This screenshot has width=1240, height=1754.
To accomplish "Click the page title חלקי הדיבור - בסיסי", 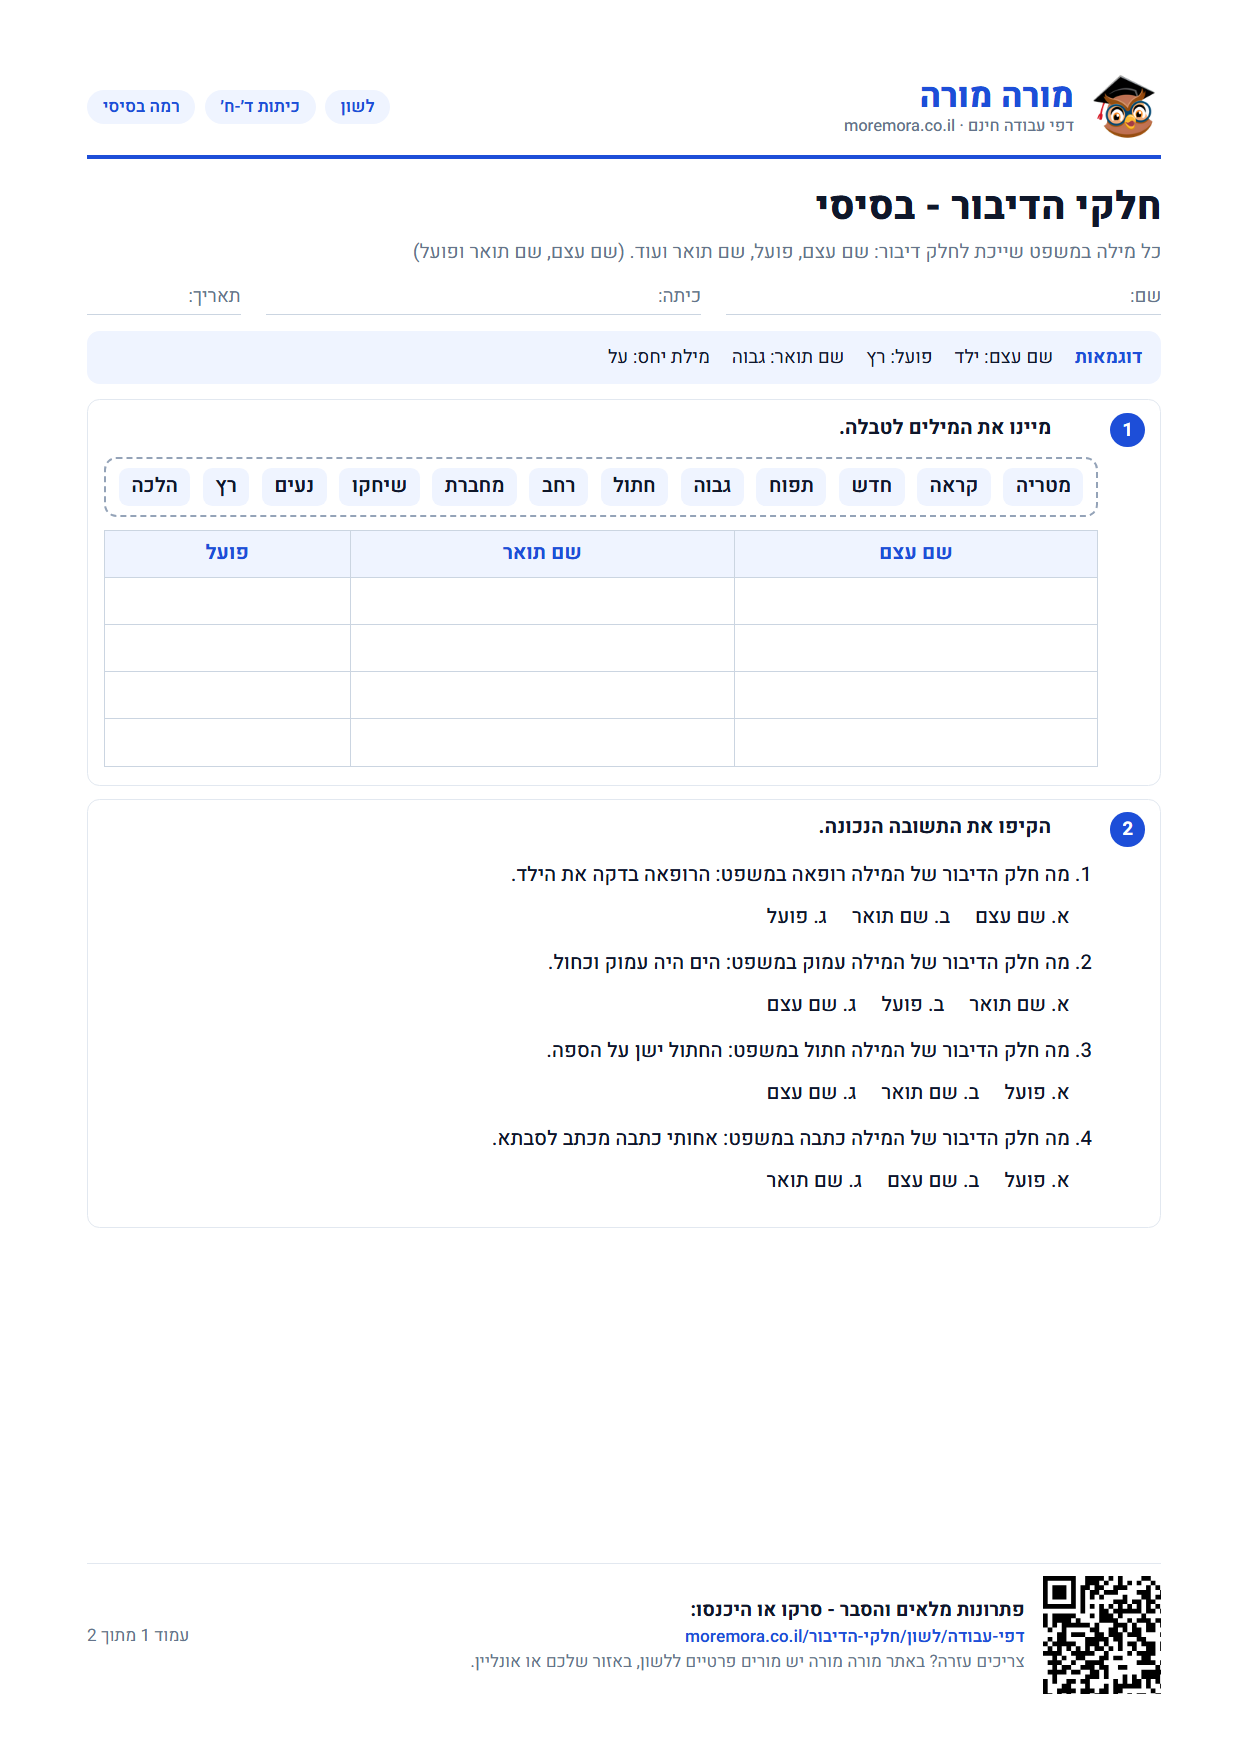I will pyautogui.click(x=988, y=206).
